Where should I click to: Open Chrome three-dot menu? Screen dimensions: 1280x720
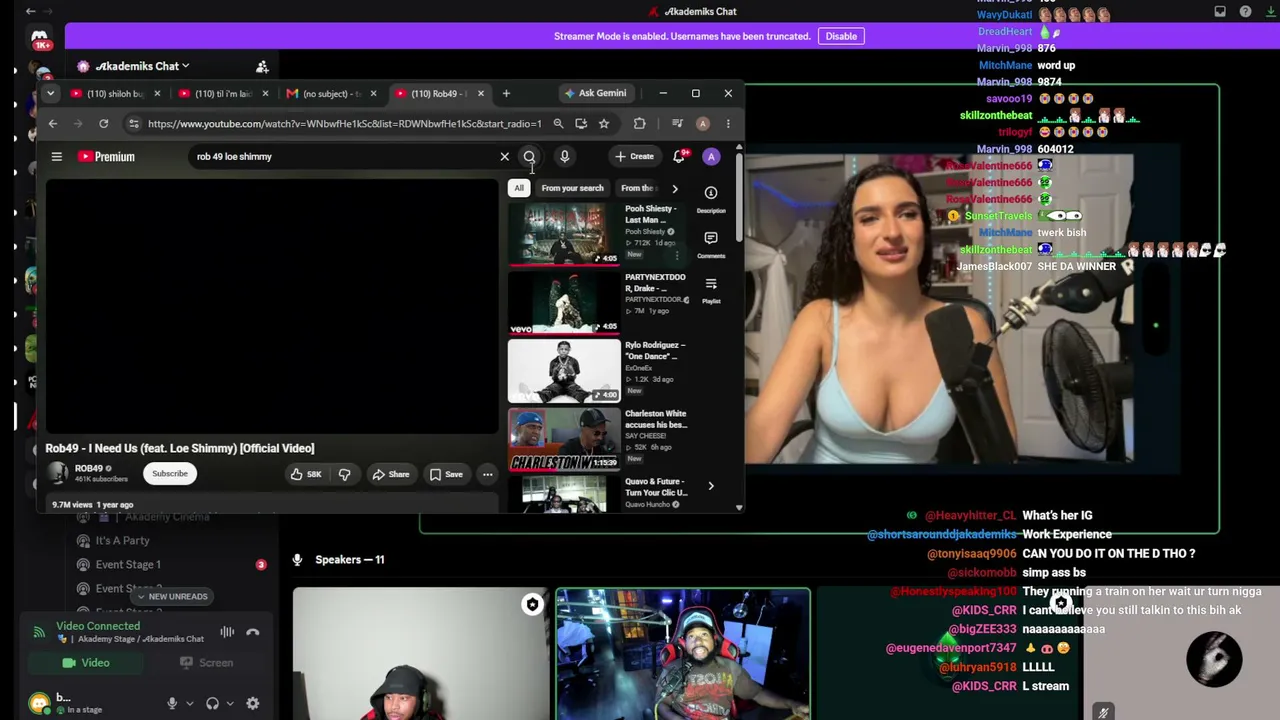(x=728, y=124)
